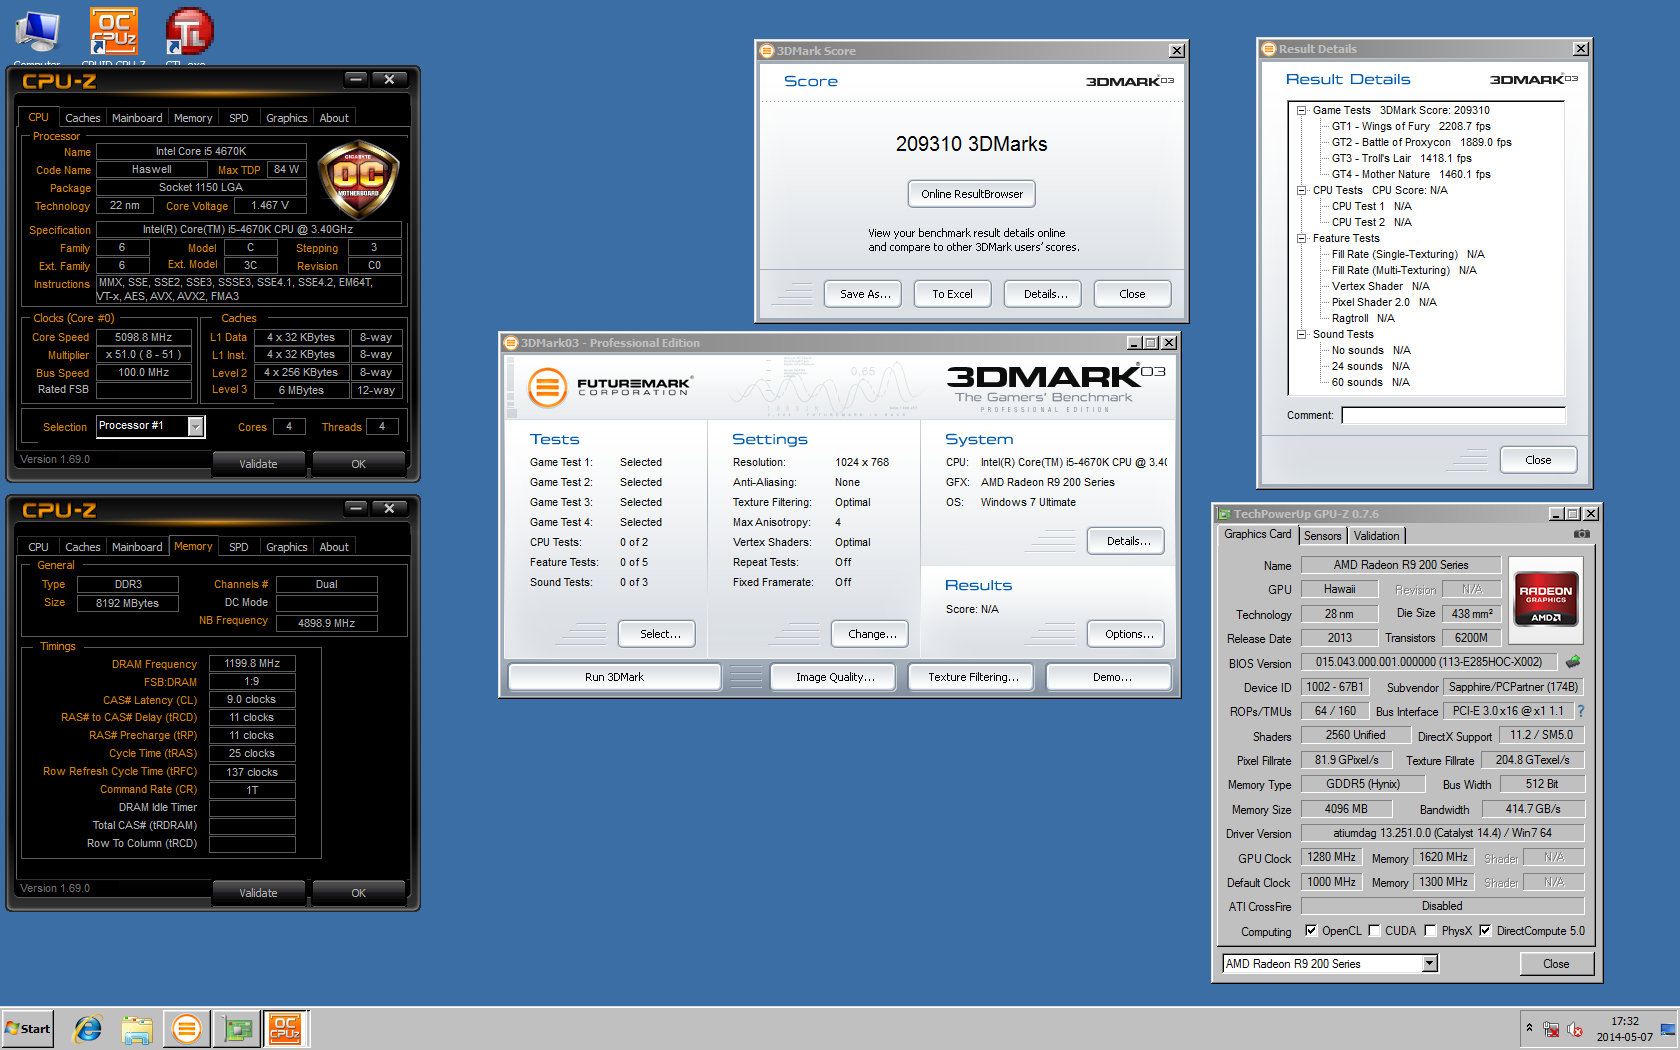This screenshot has height=1050, width=1680.
Task: Click Run 3DMark button
Action: [x=614, y=677]
